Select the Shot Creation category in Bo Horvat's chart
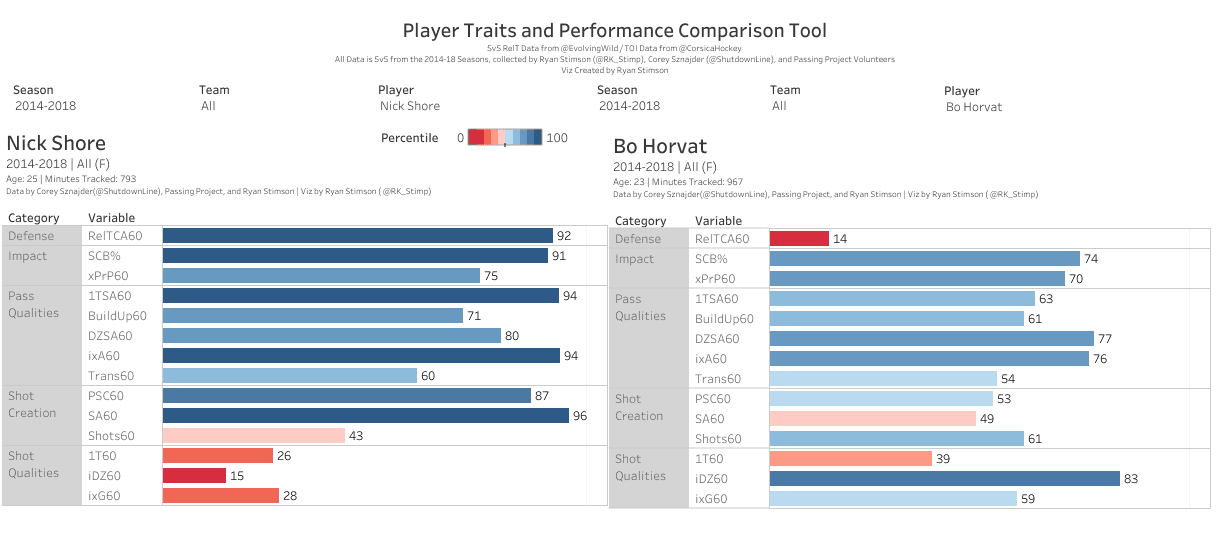This screenshot has height=545, width=1229. tap(639, 407)
